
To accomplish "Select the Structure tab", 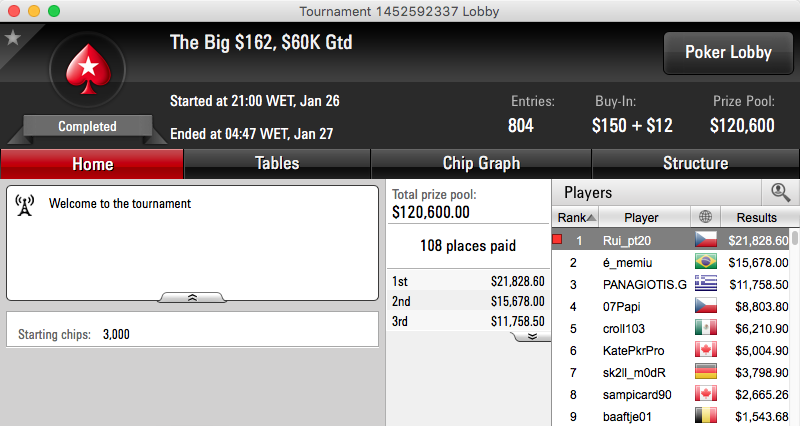I will click(695, 163).
